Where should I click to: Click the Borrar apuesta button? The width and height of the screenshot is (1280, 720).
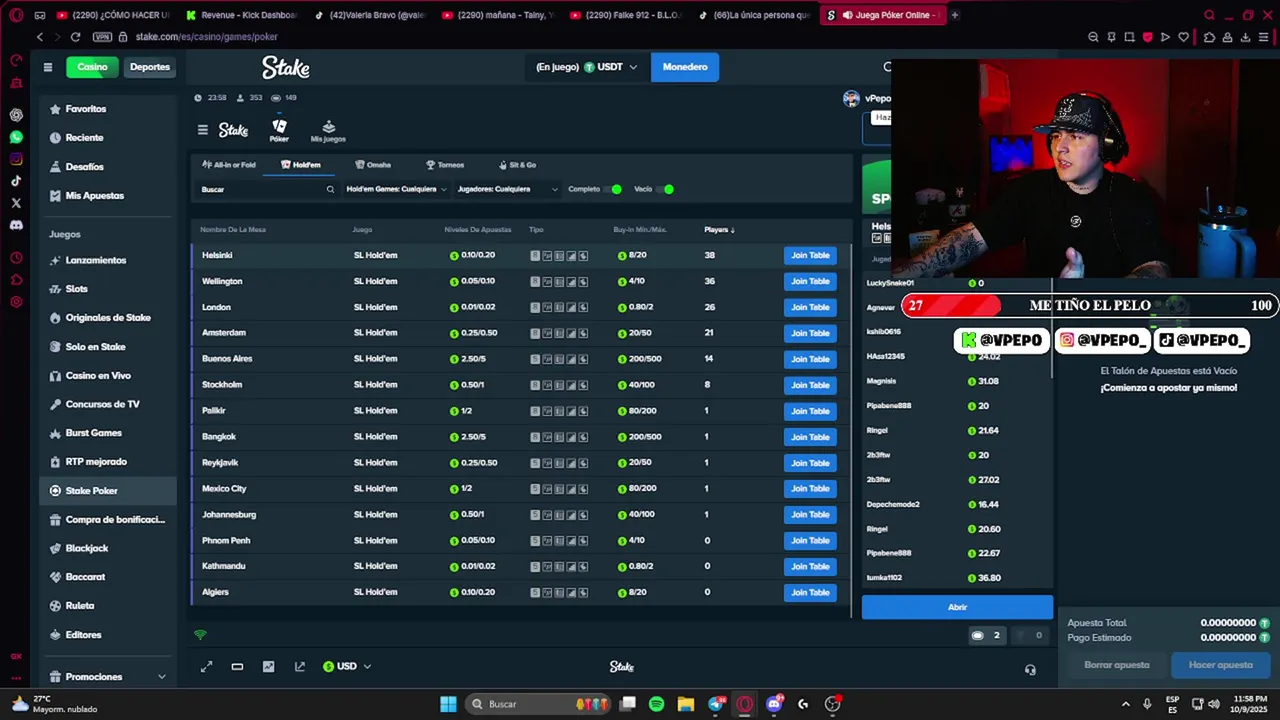click(x=1117, y=665)
